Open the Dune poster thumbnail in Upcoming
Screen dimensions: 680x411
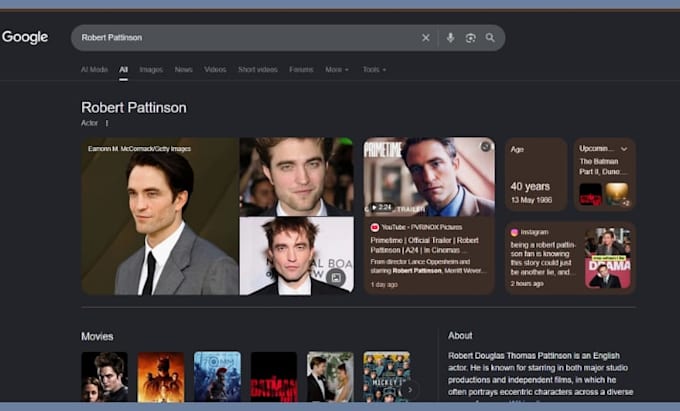[x=617, y=194]
